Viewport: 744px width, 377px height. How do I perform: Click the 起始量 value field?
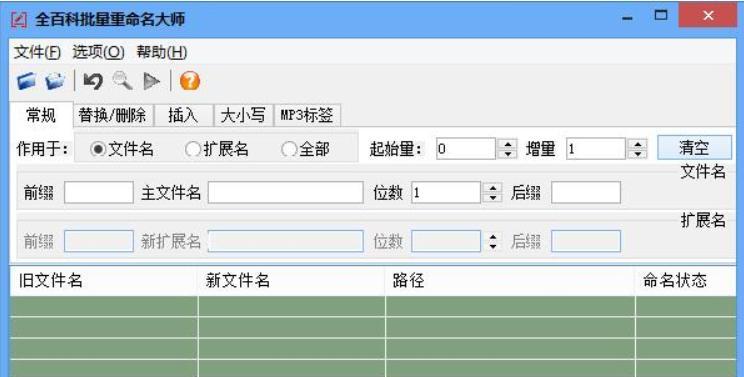tap(465, 149)
